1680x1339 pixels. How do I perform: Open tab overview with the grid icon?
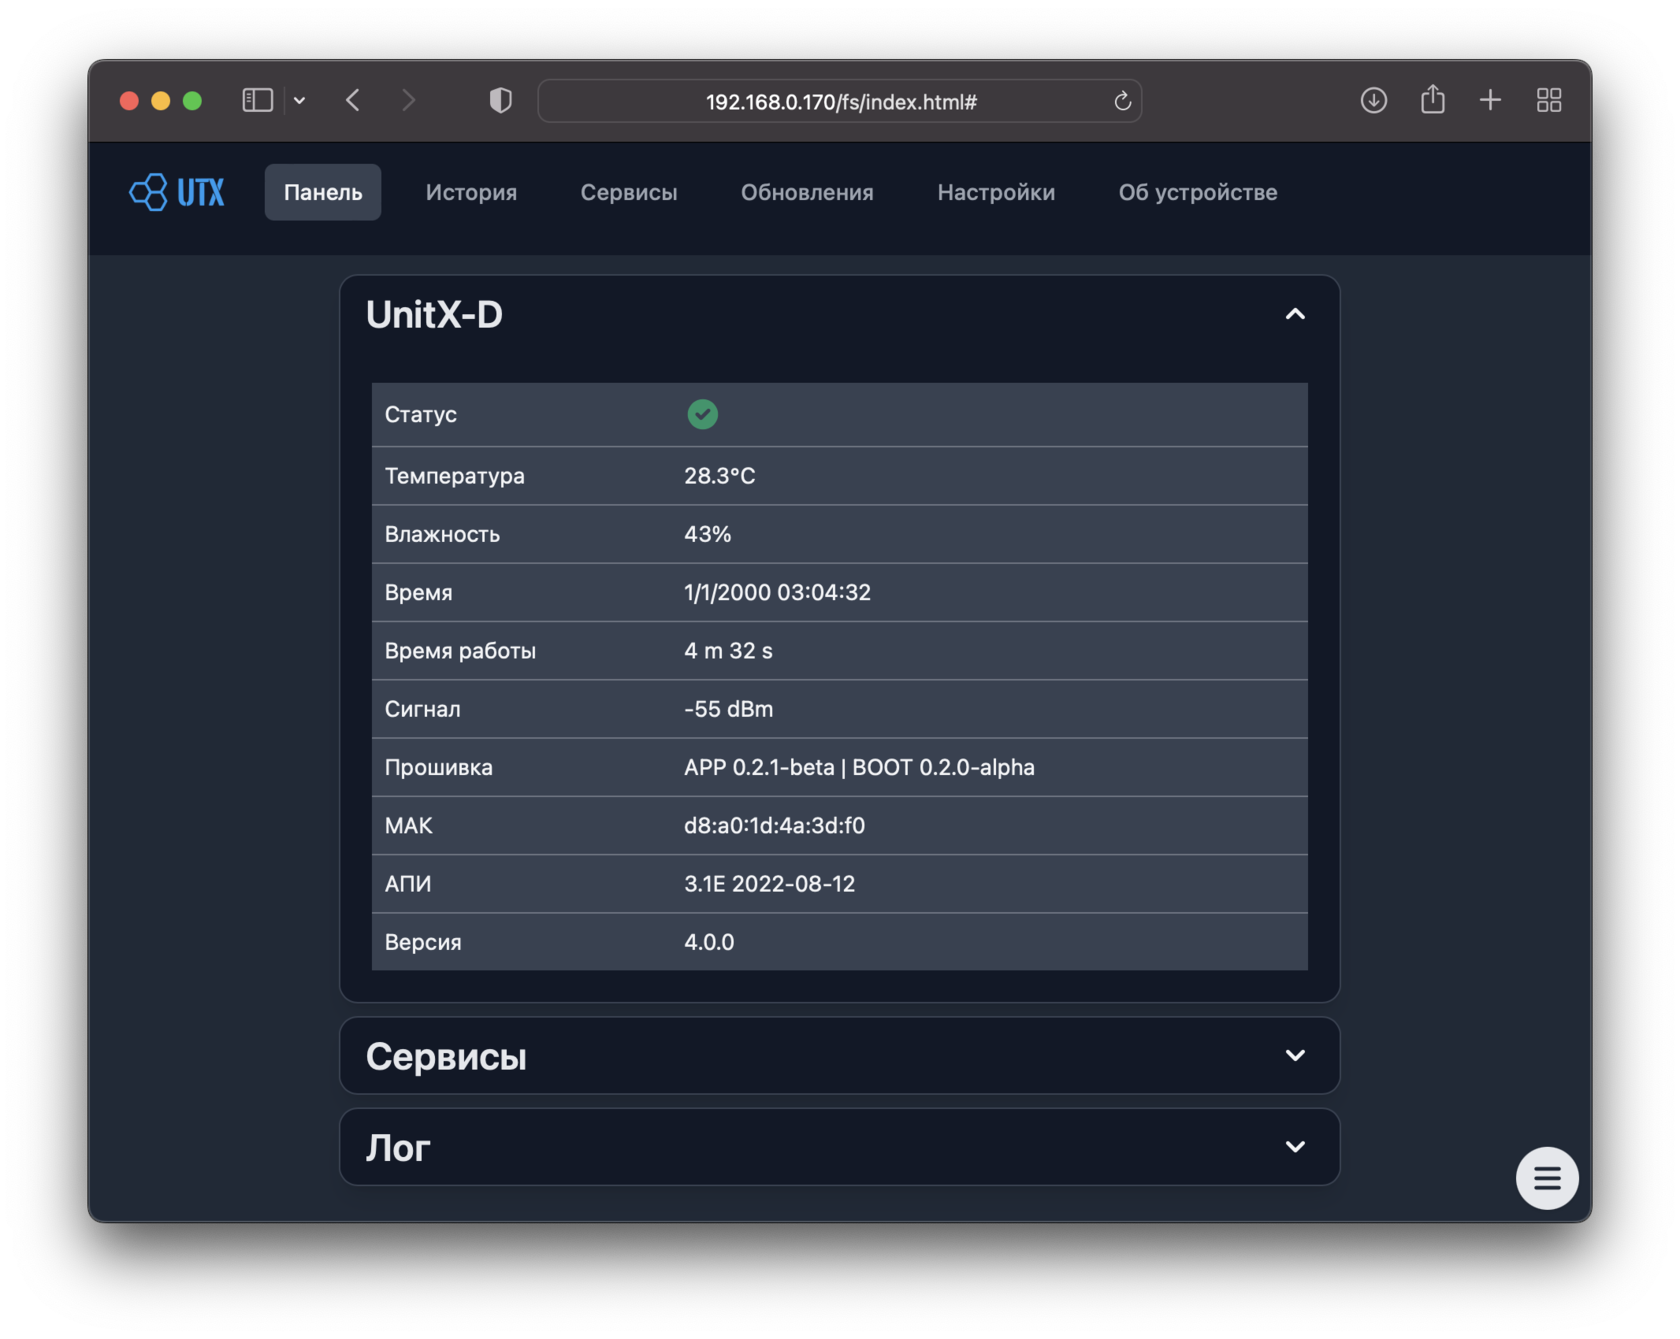[1550, 100]
